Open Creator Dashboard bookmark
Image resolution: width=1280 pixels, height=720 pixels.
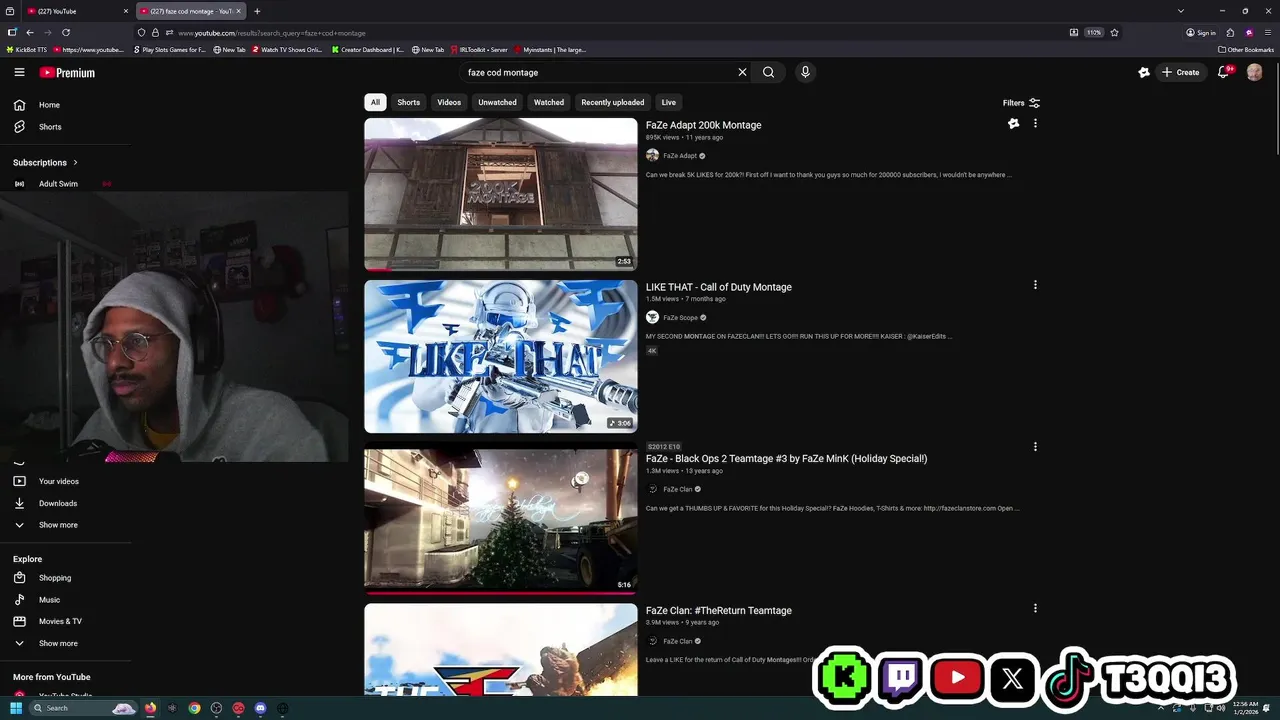click(368, 49)
